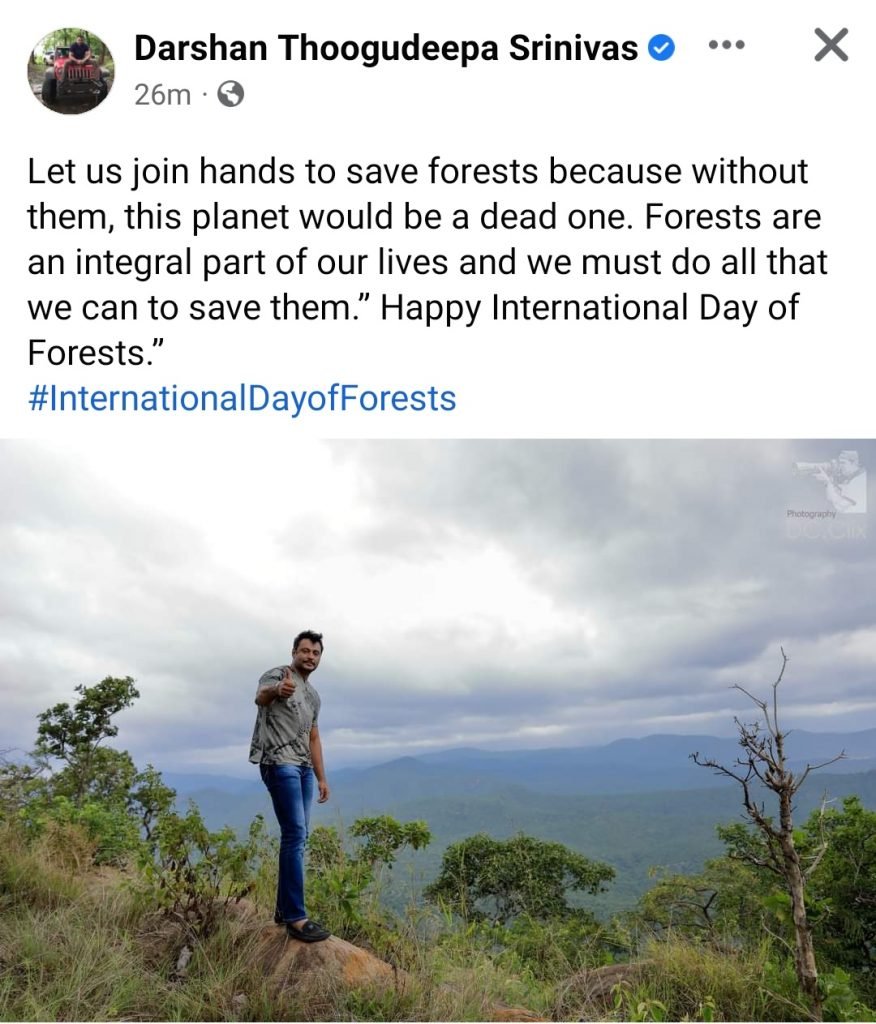Click "Happy International Day of Forests" text
The width and height of the screenshot is (876, 1024).
412,330
